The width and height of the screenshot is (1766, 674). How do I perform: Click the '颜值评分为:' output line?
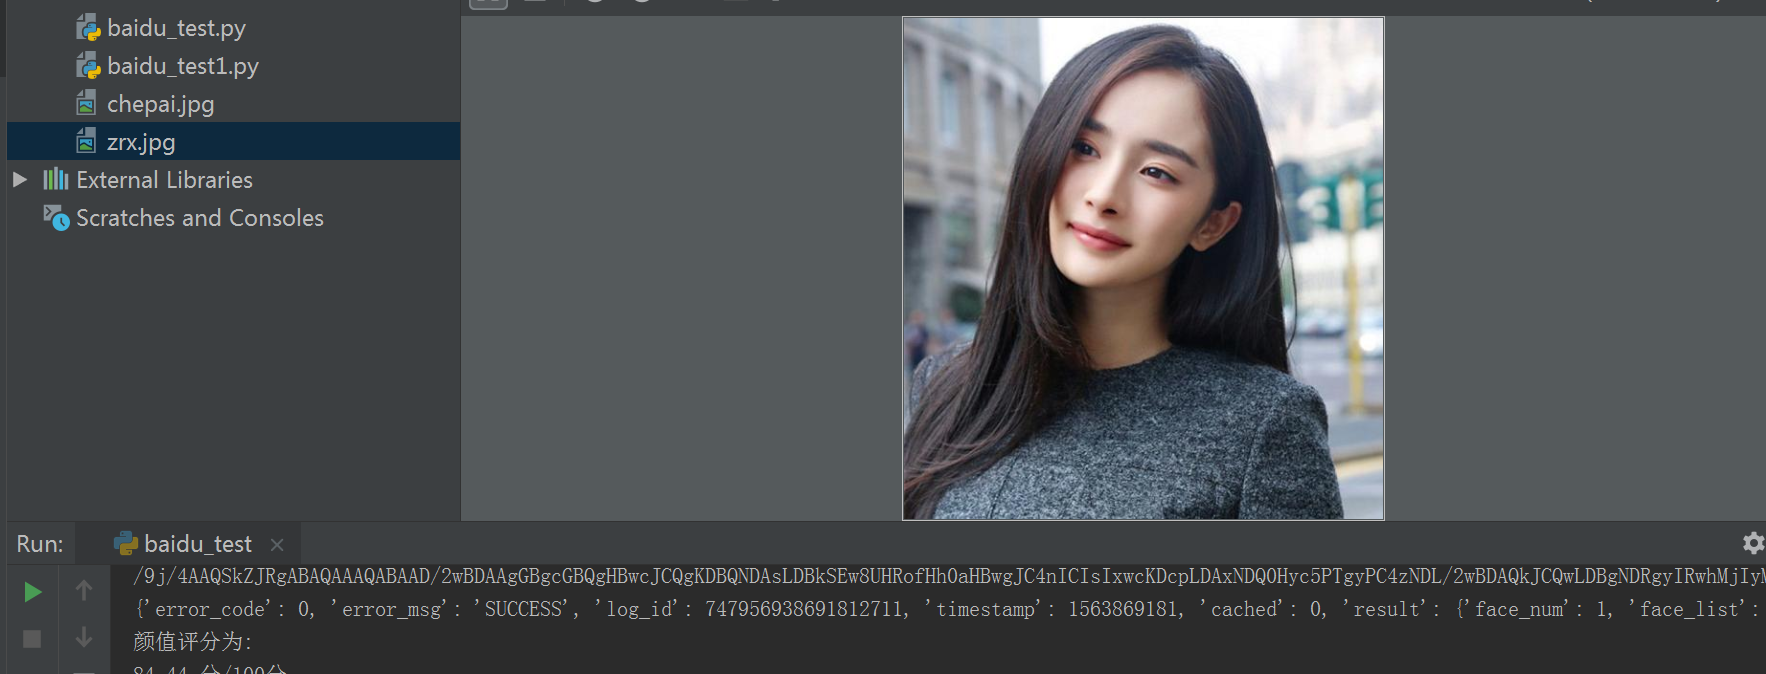(x=193, y=641)
